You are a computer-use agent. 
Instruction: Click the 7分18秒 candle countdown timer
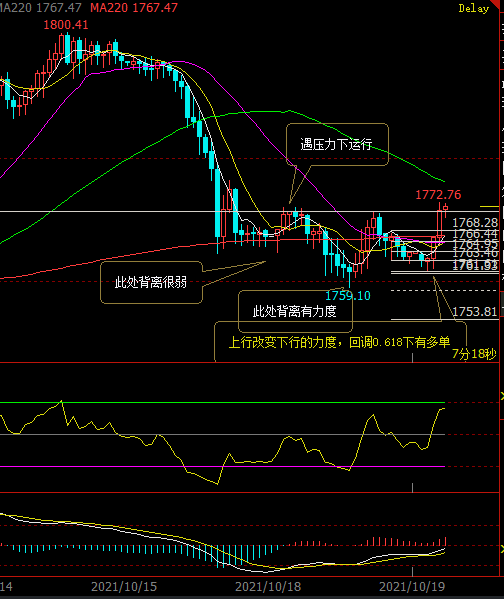tap(474, 354)
